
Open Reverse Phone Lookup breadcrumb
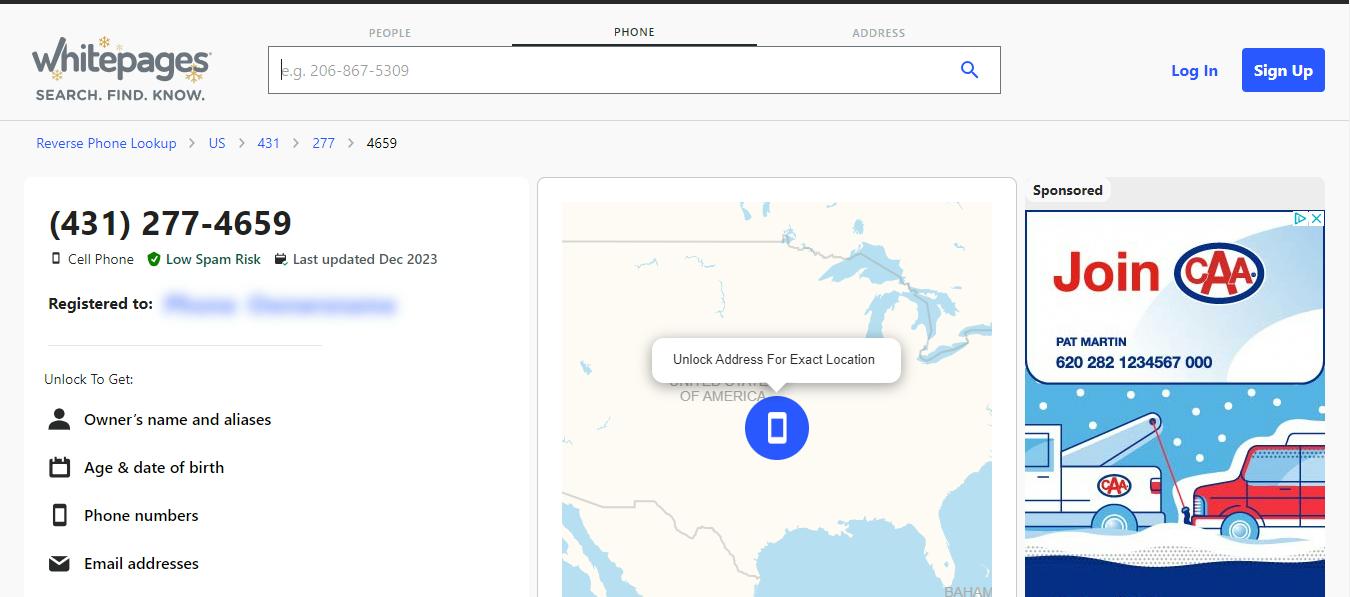point(106,143)
